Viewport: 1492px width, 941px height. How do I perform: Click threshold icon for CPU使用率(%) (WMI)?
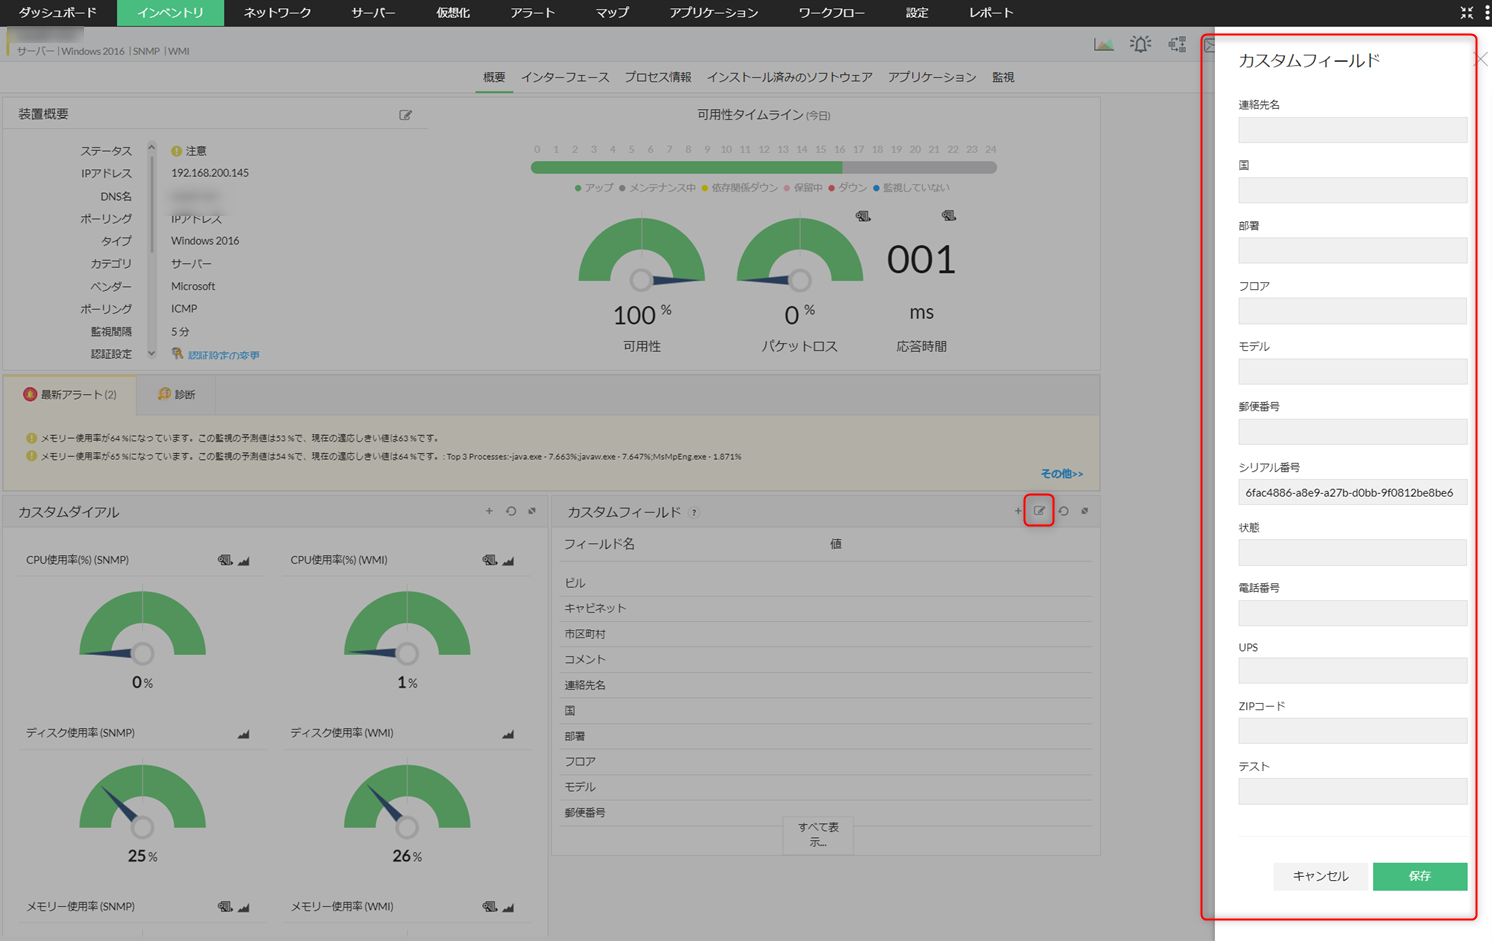490,560
